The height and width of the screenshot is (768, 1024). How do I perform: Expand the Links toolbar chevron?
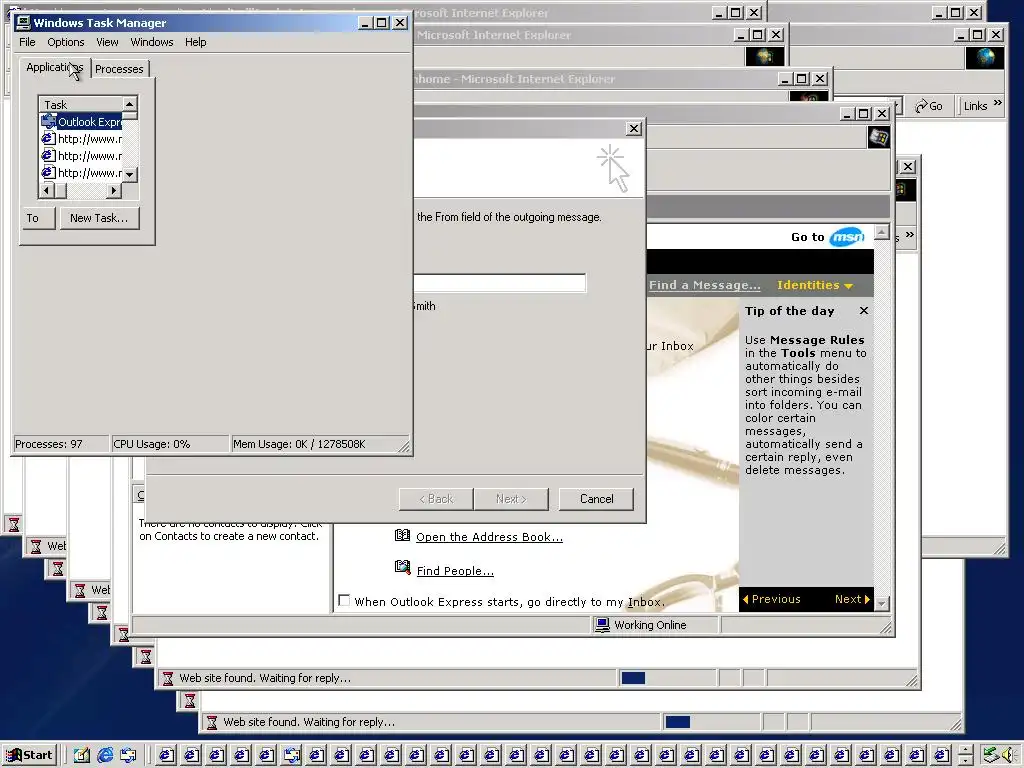[x=997, y=103]
